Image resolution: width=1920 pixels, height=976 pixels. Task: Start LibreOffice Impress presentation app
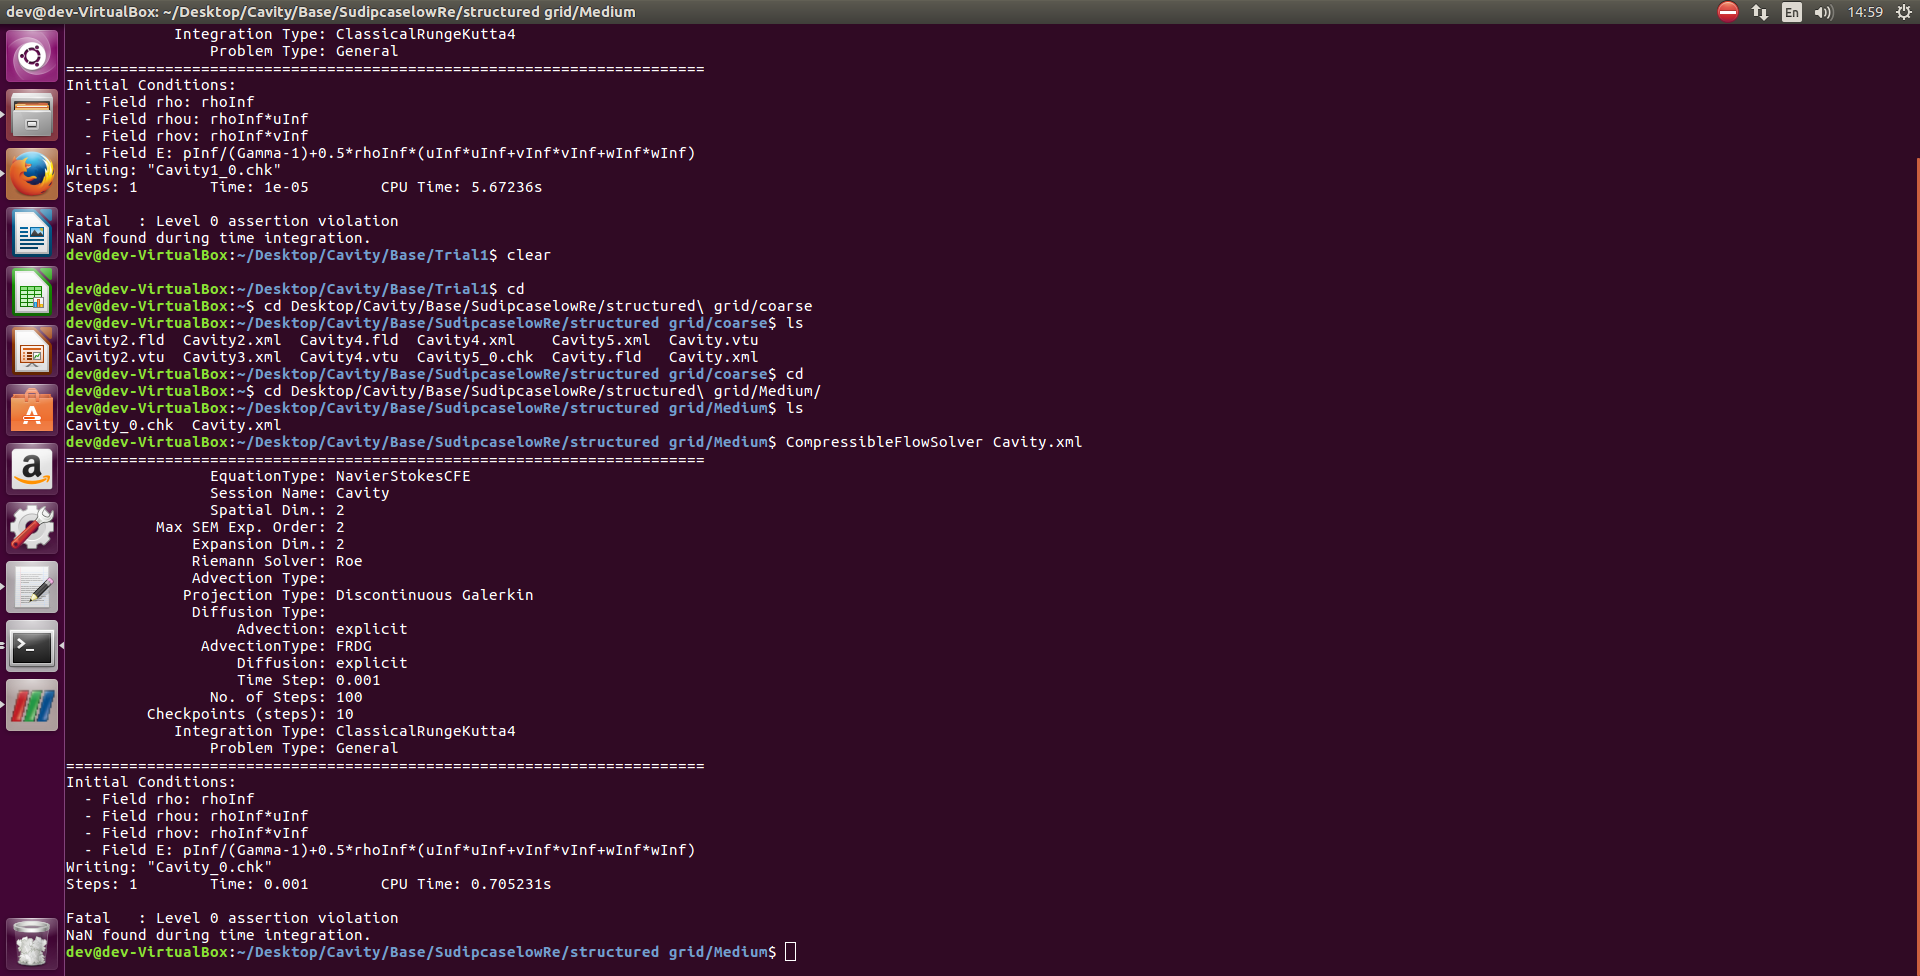32,351
